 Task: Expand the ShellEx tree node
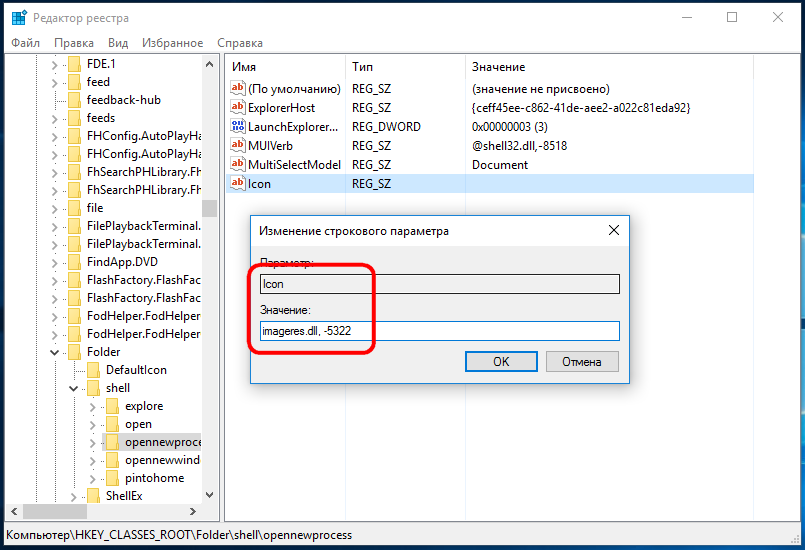[x=73, y=497]
